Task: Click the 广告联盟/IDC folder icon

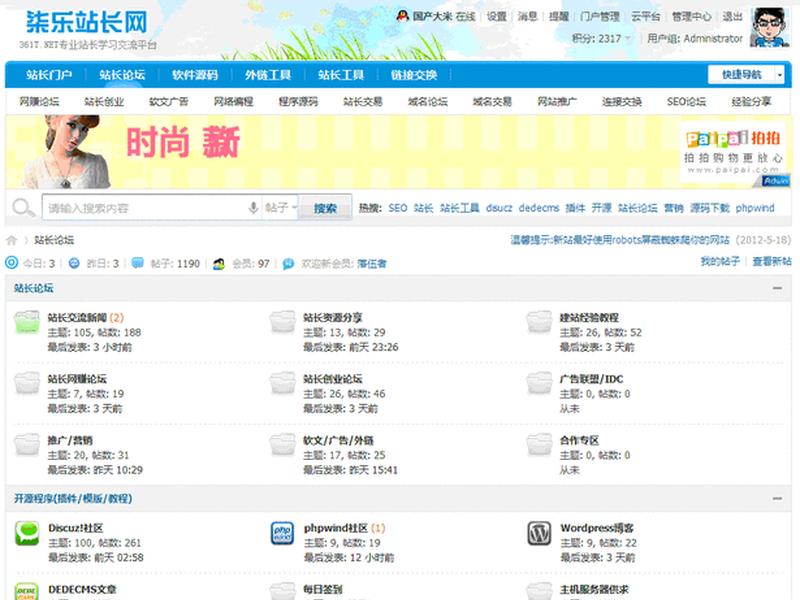Action: [539, 383]
